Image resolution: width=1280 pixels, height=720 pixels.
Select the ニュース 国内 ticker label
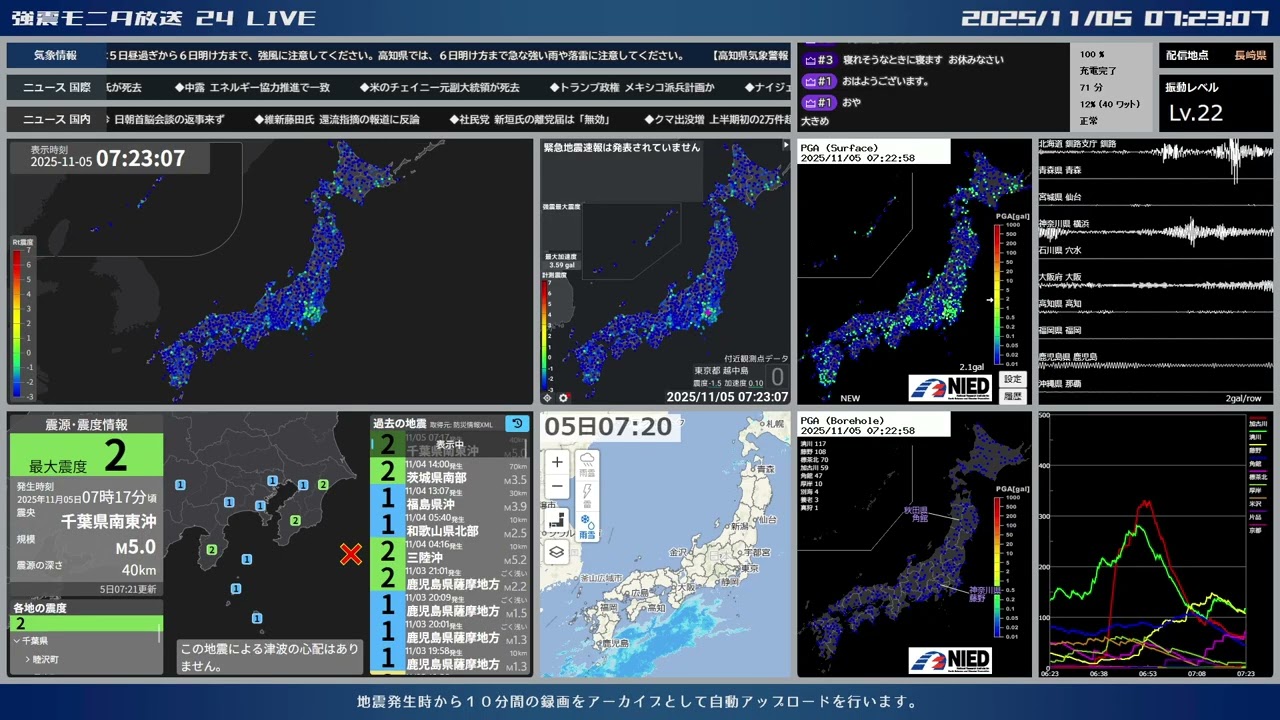coord(56,120)
